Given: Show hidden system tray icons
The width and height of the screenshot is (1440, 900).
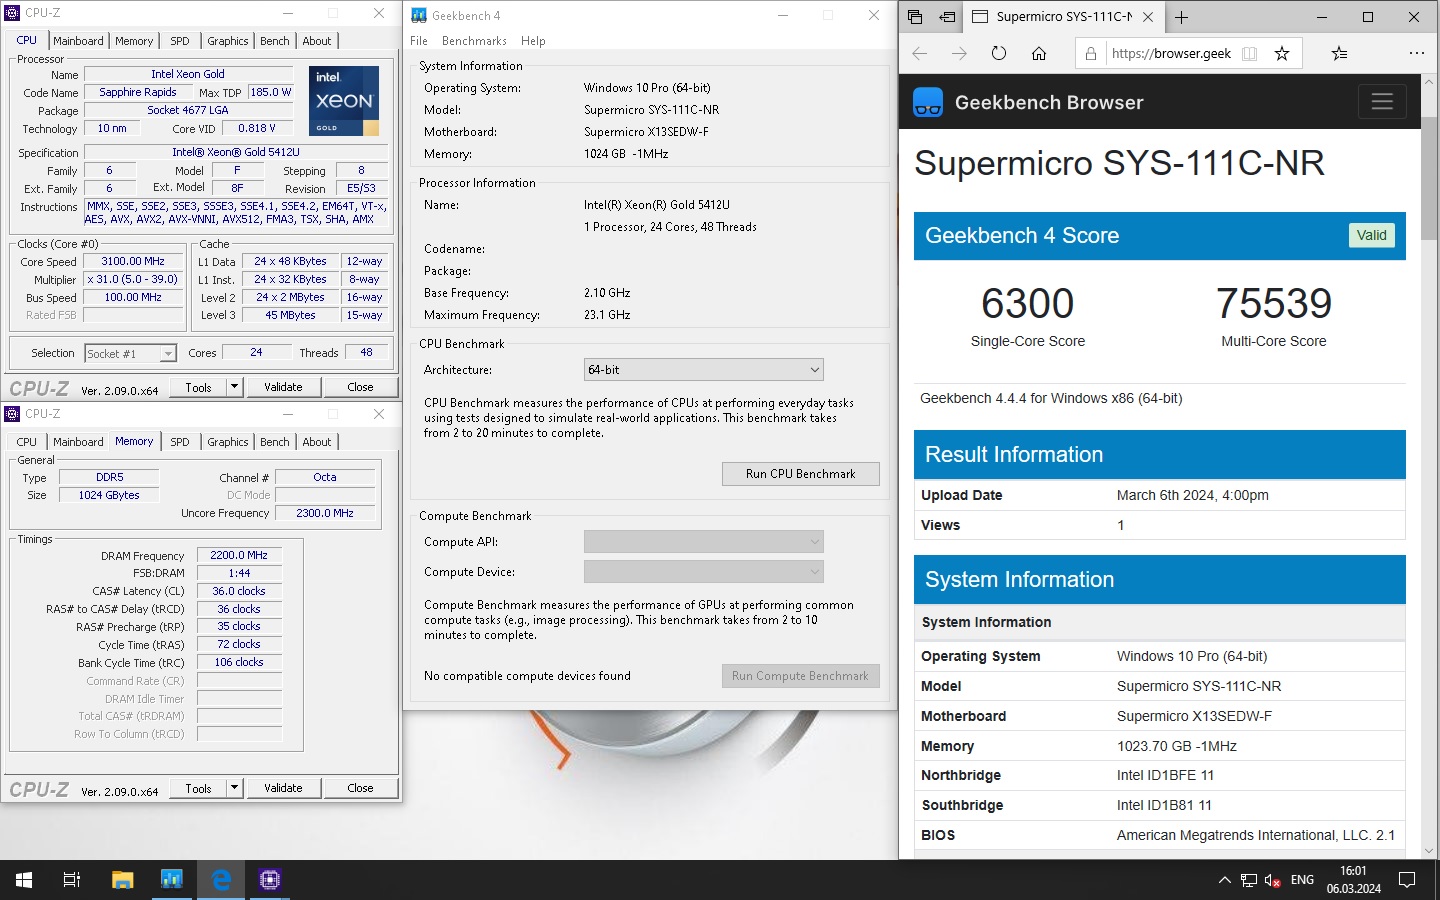Looking at the screenshot, I should coord(1224,880).
